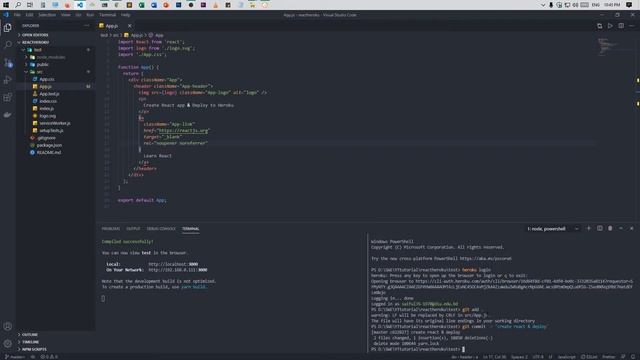Split the terminal pane
The width and height of the screenshot is (640, 360).
pyautogui.click(x=600, y=229)
